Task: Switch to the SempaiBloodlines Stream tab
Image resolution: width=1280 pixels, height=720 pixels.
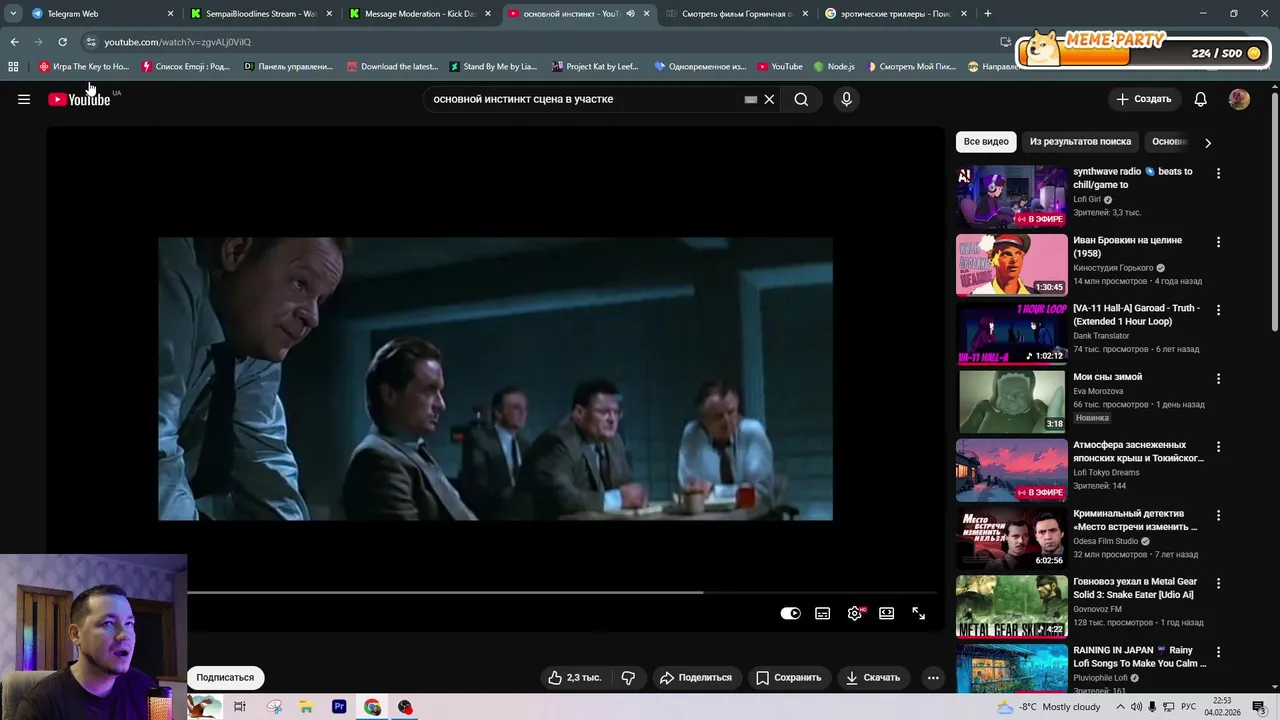Action: [x=261, y=14]
